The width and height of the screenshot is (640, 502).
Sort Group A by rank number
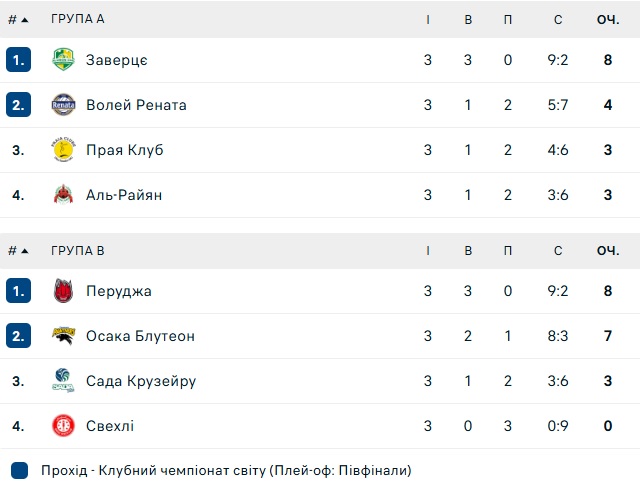coord(18,19)
